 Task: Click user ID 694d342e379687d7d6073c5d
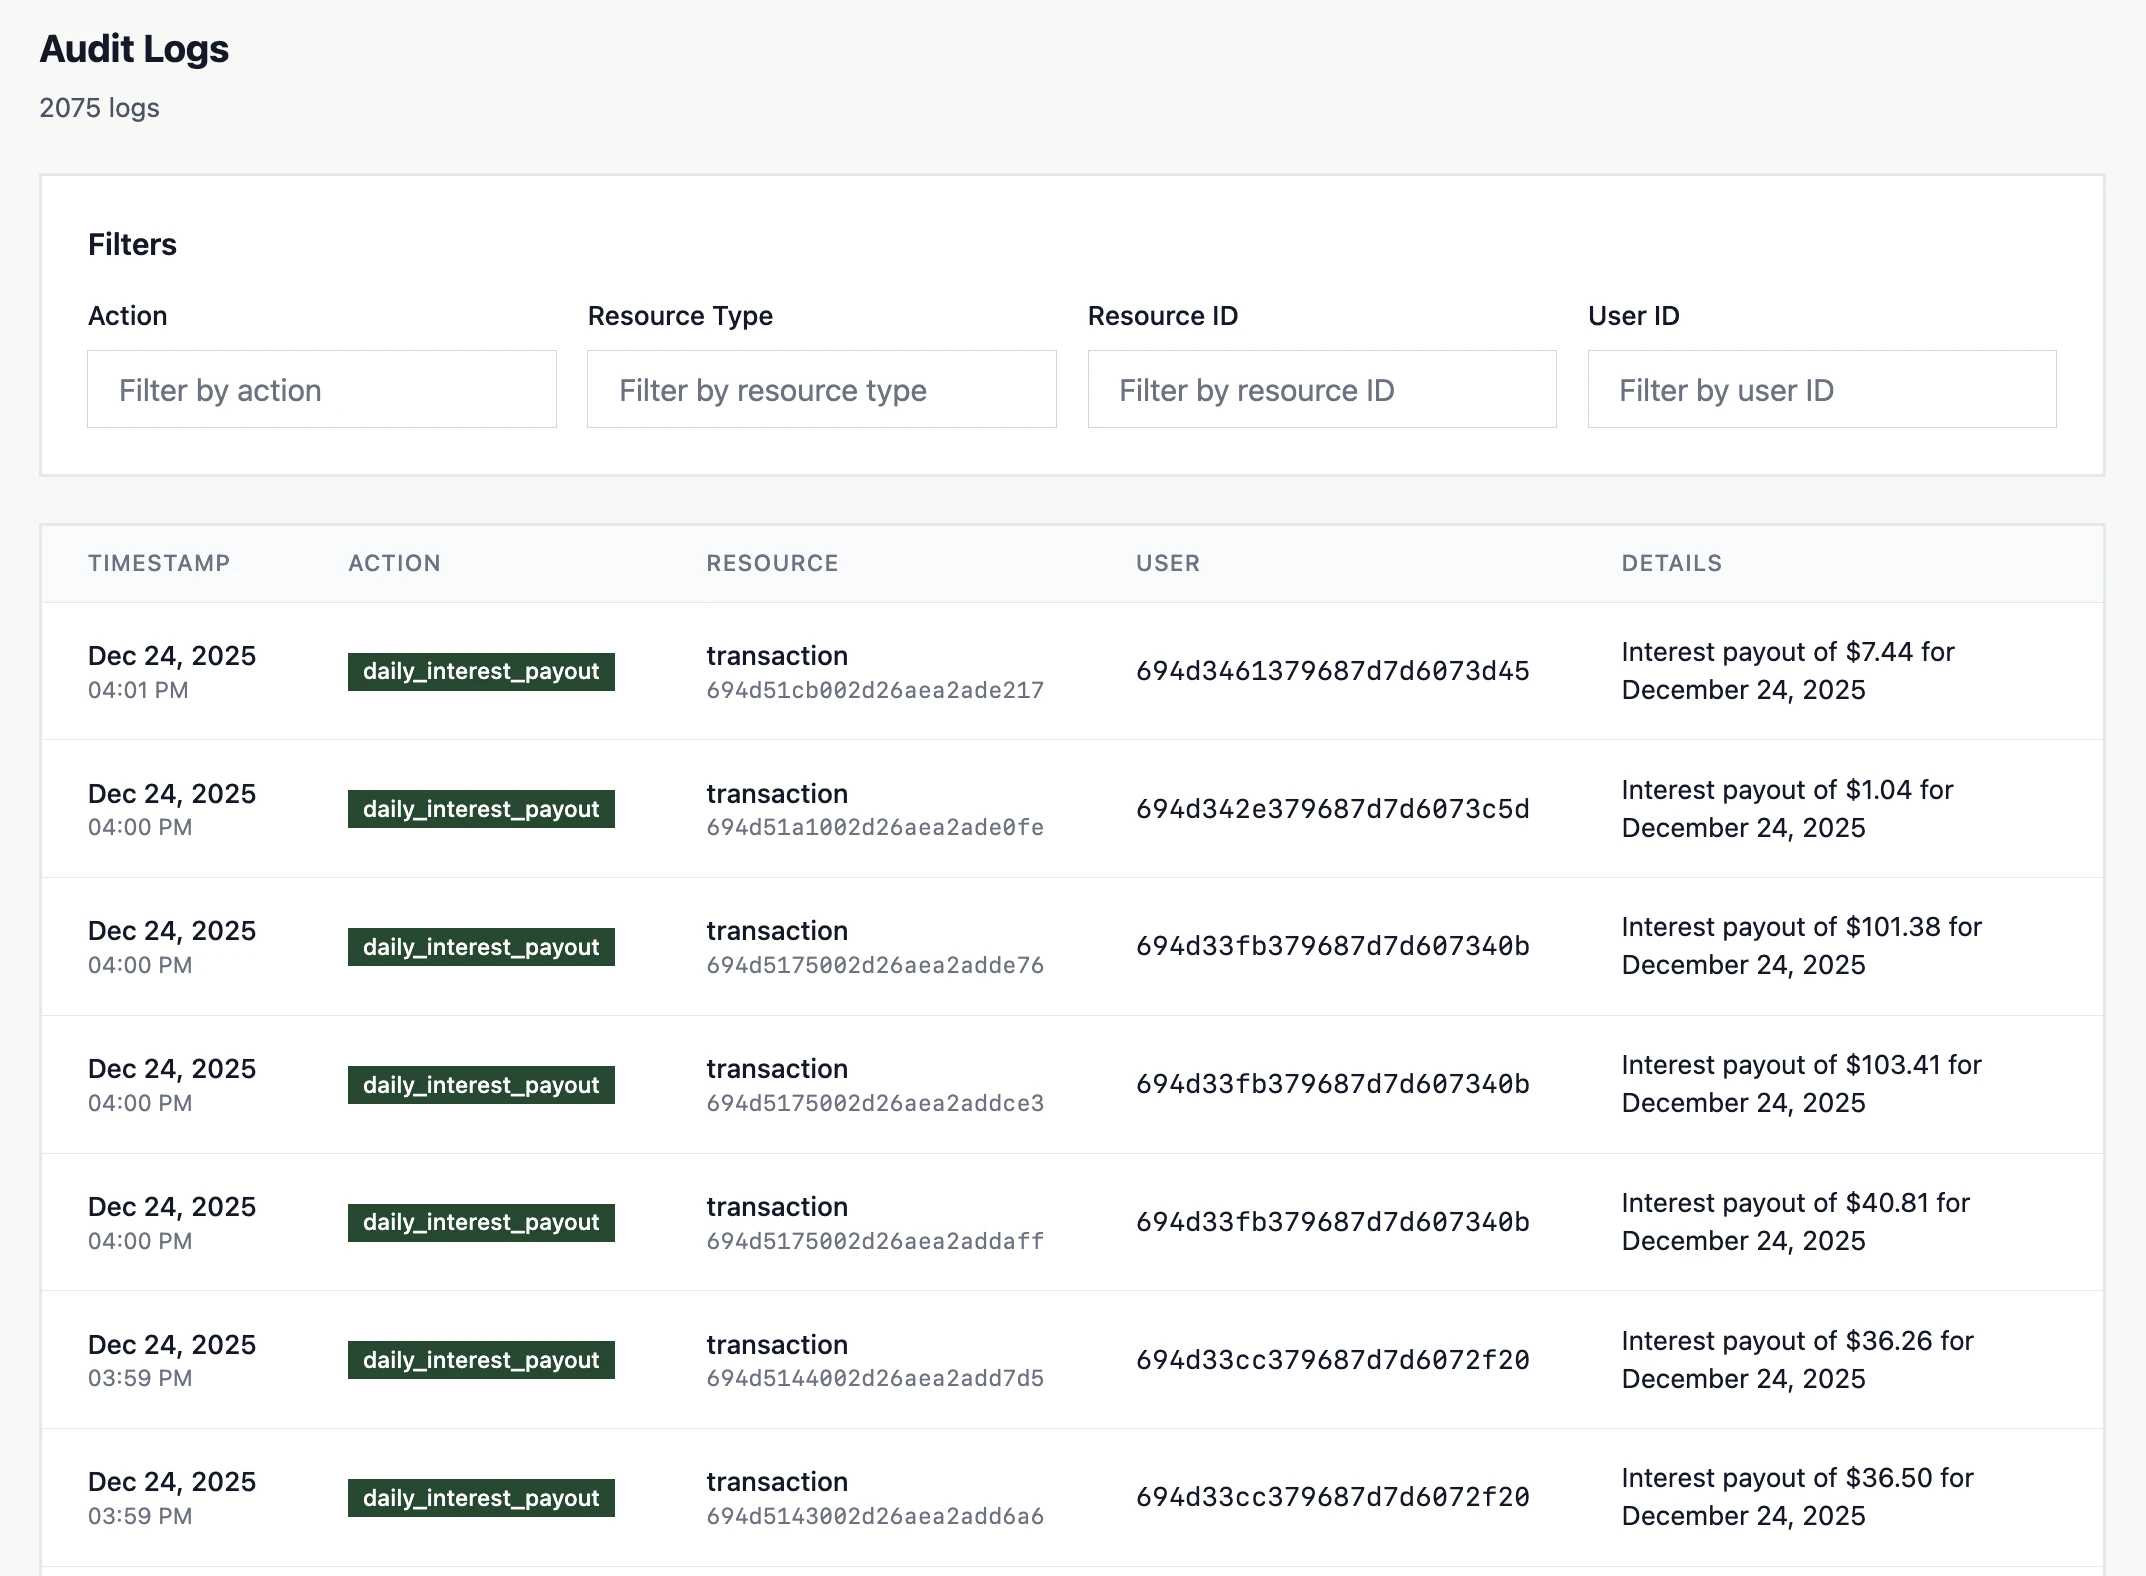coord(1332,809)
